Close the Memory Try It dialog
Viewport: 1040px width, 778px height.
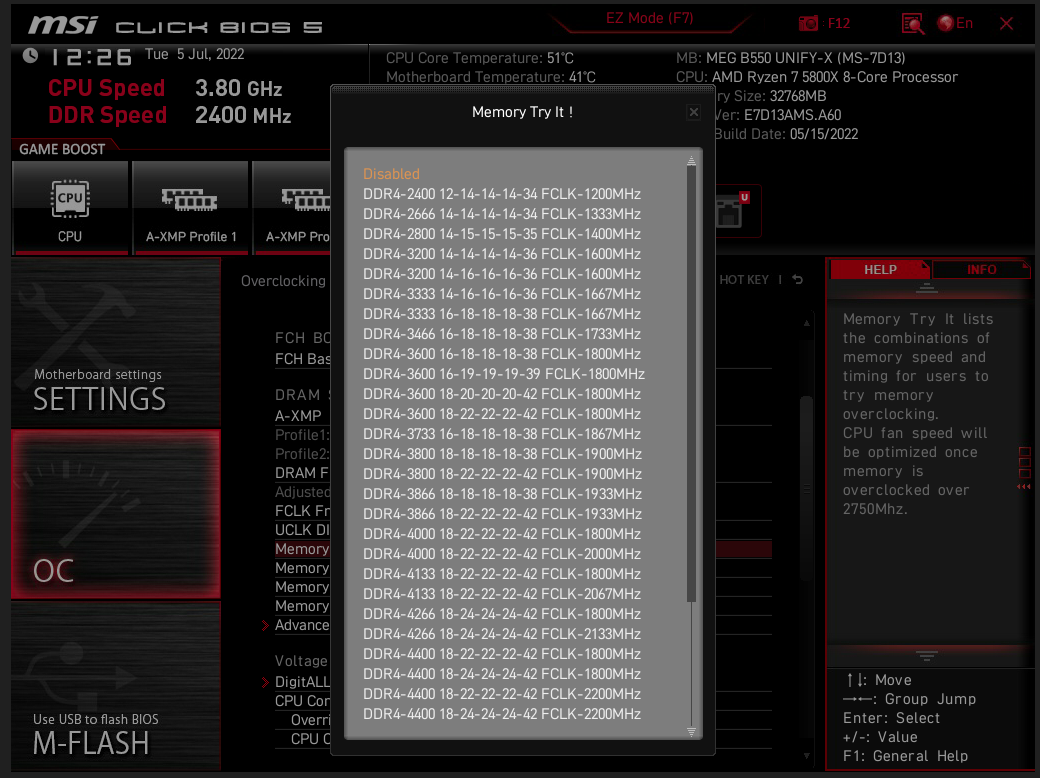coord(694,112)
